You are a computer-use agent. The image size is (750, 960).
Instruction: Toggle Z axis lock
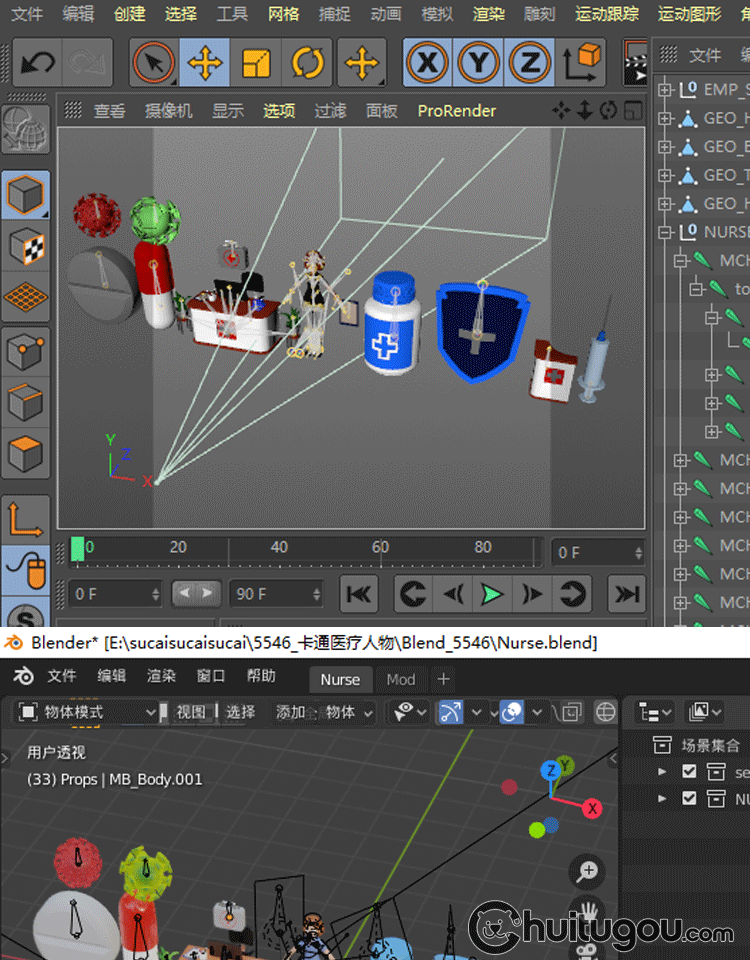click(x=528, y=64)
